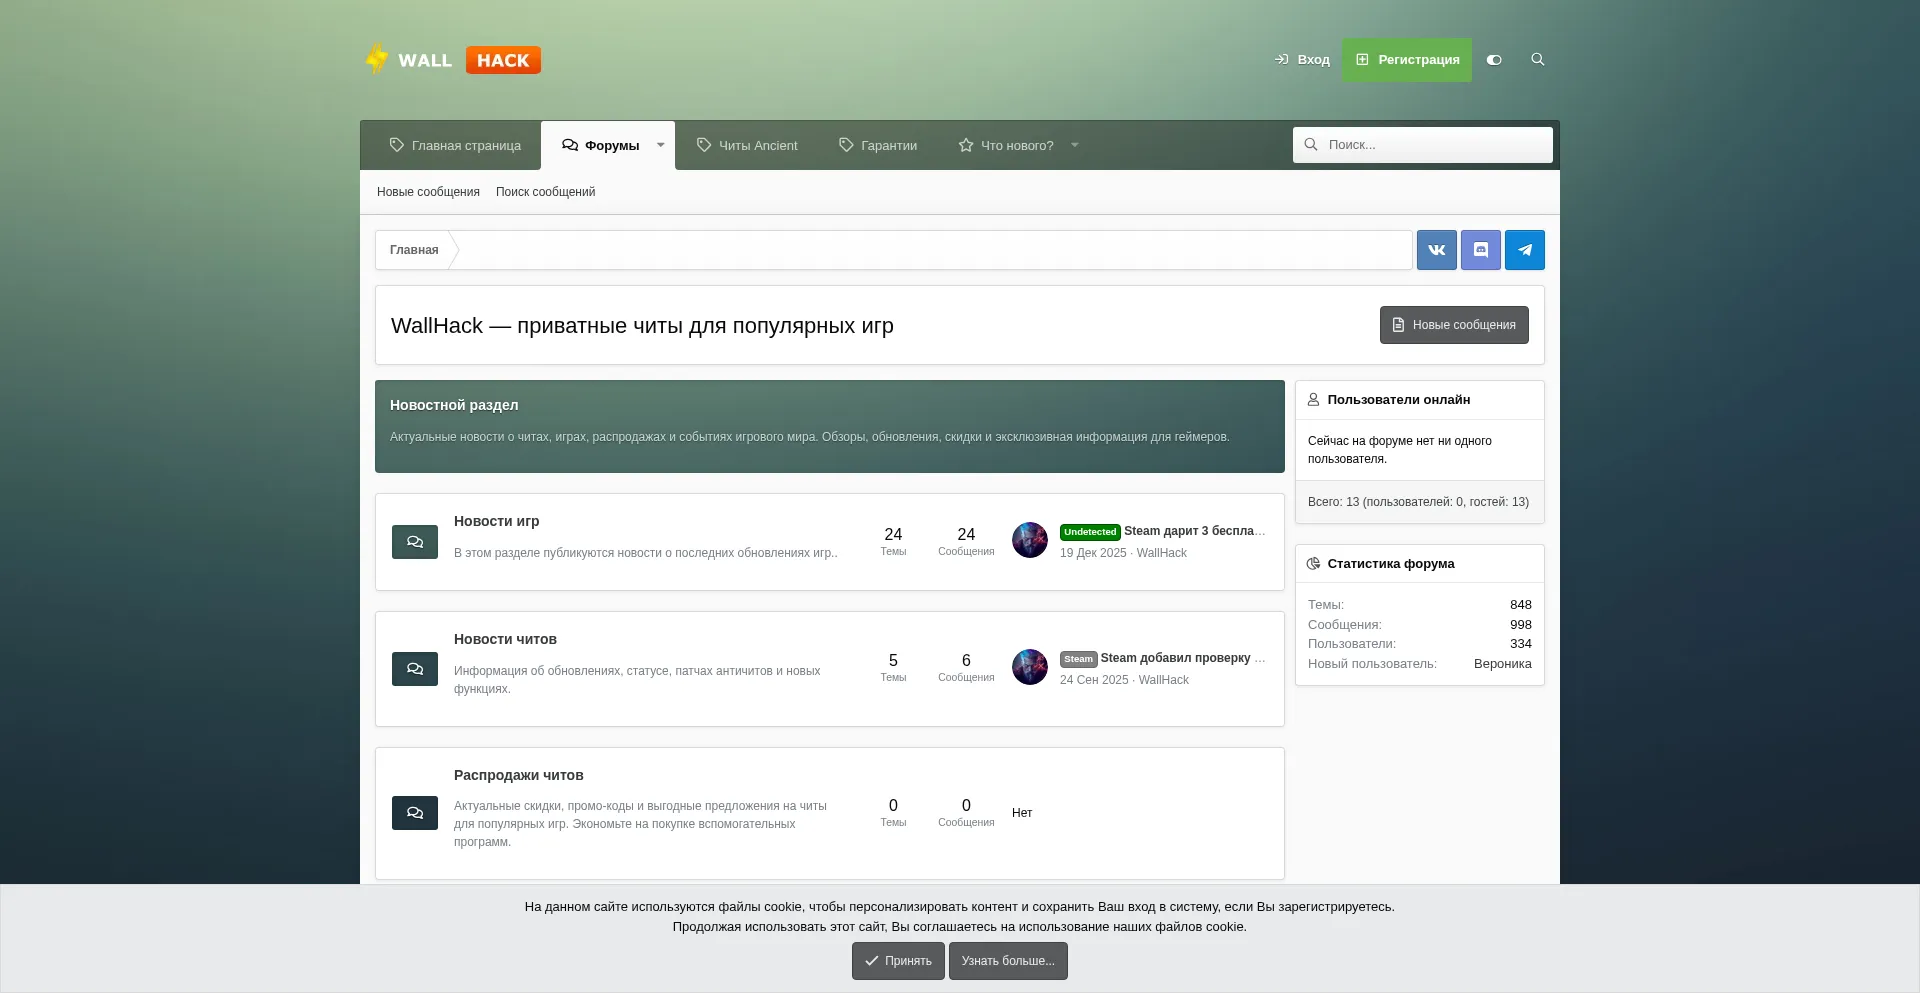Toggle the dark/light theme switch
Screen dimensions: 1920x993
[1494, 60]
